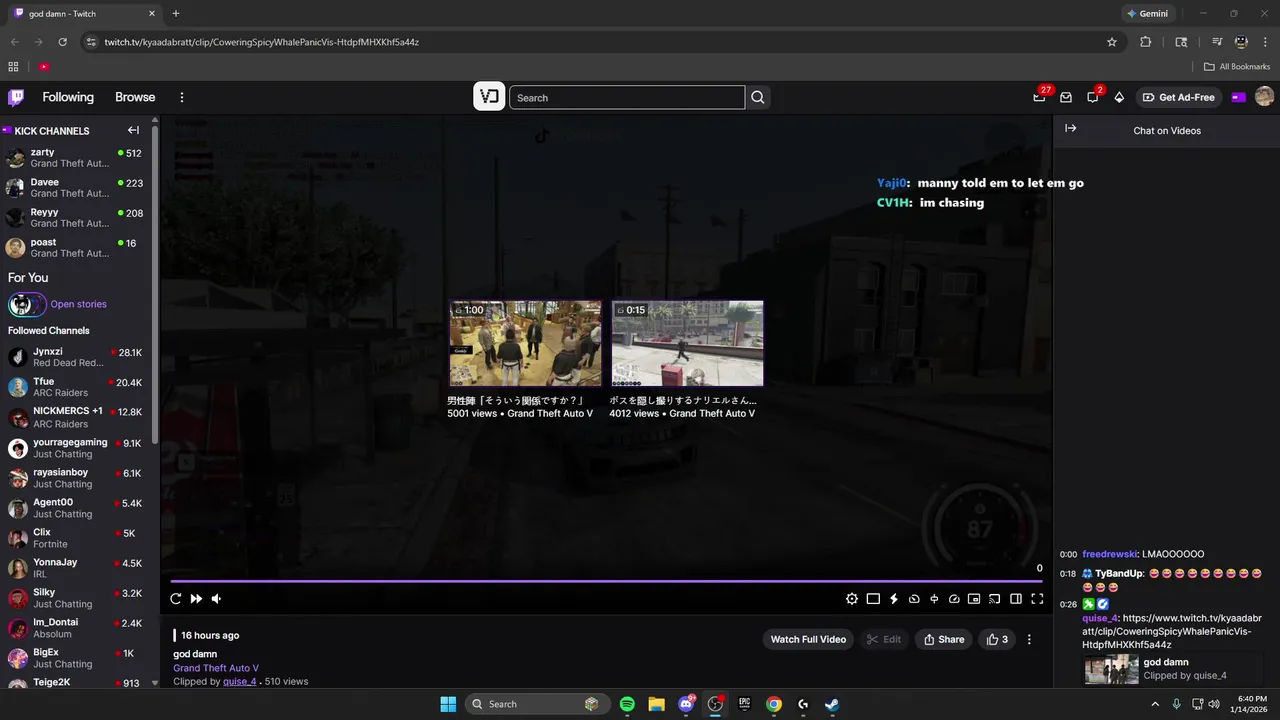Open the 7TV logo icon

489,97
